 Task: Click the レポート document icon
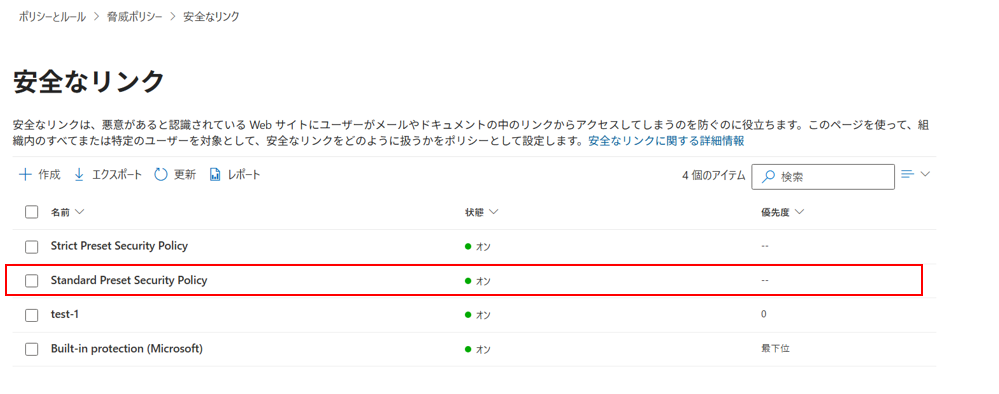coord(215,175)
